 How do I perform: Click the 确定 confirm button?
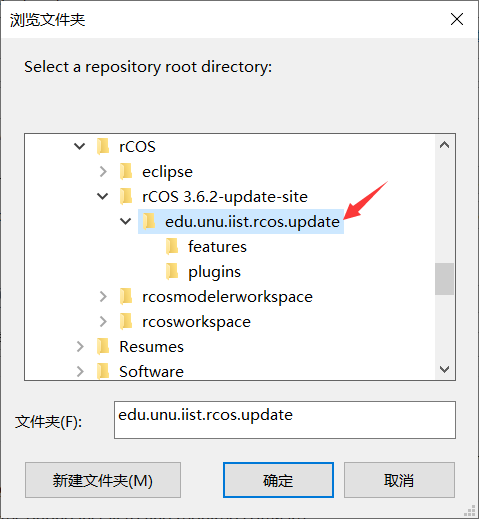point(278,480)
